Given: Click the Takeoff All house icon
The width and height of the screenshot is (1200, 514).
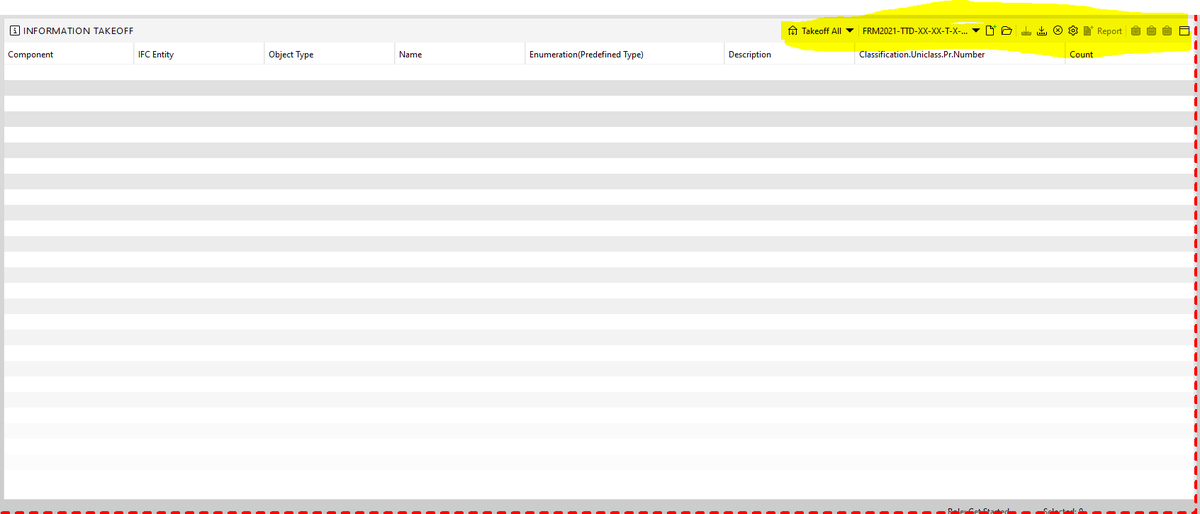Looking at the screenshot, I should [793, 31].
